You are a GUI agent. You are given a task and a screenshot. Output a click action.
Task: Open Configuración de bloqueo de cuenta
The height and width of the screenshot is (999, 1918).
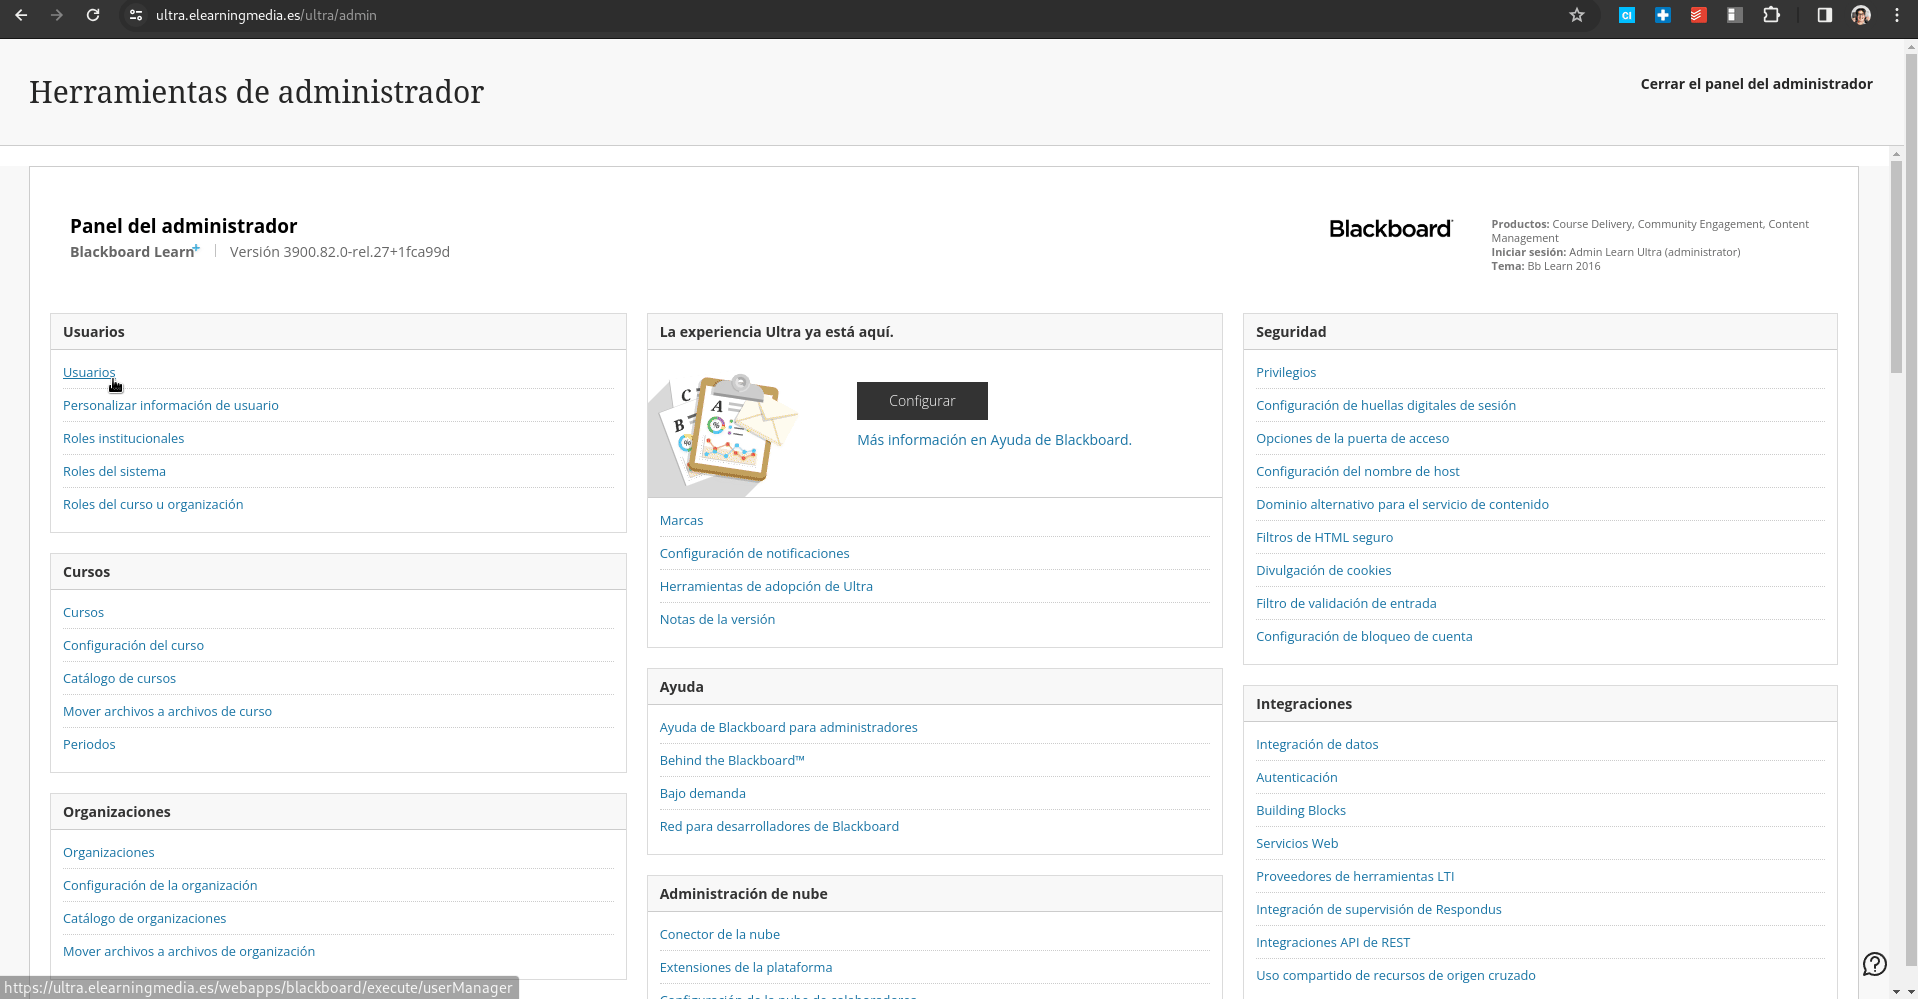(x=1364, y=636)
